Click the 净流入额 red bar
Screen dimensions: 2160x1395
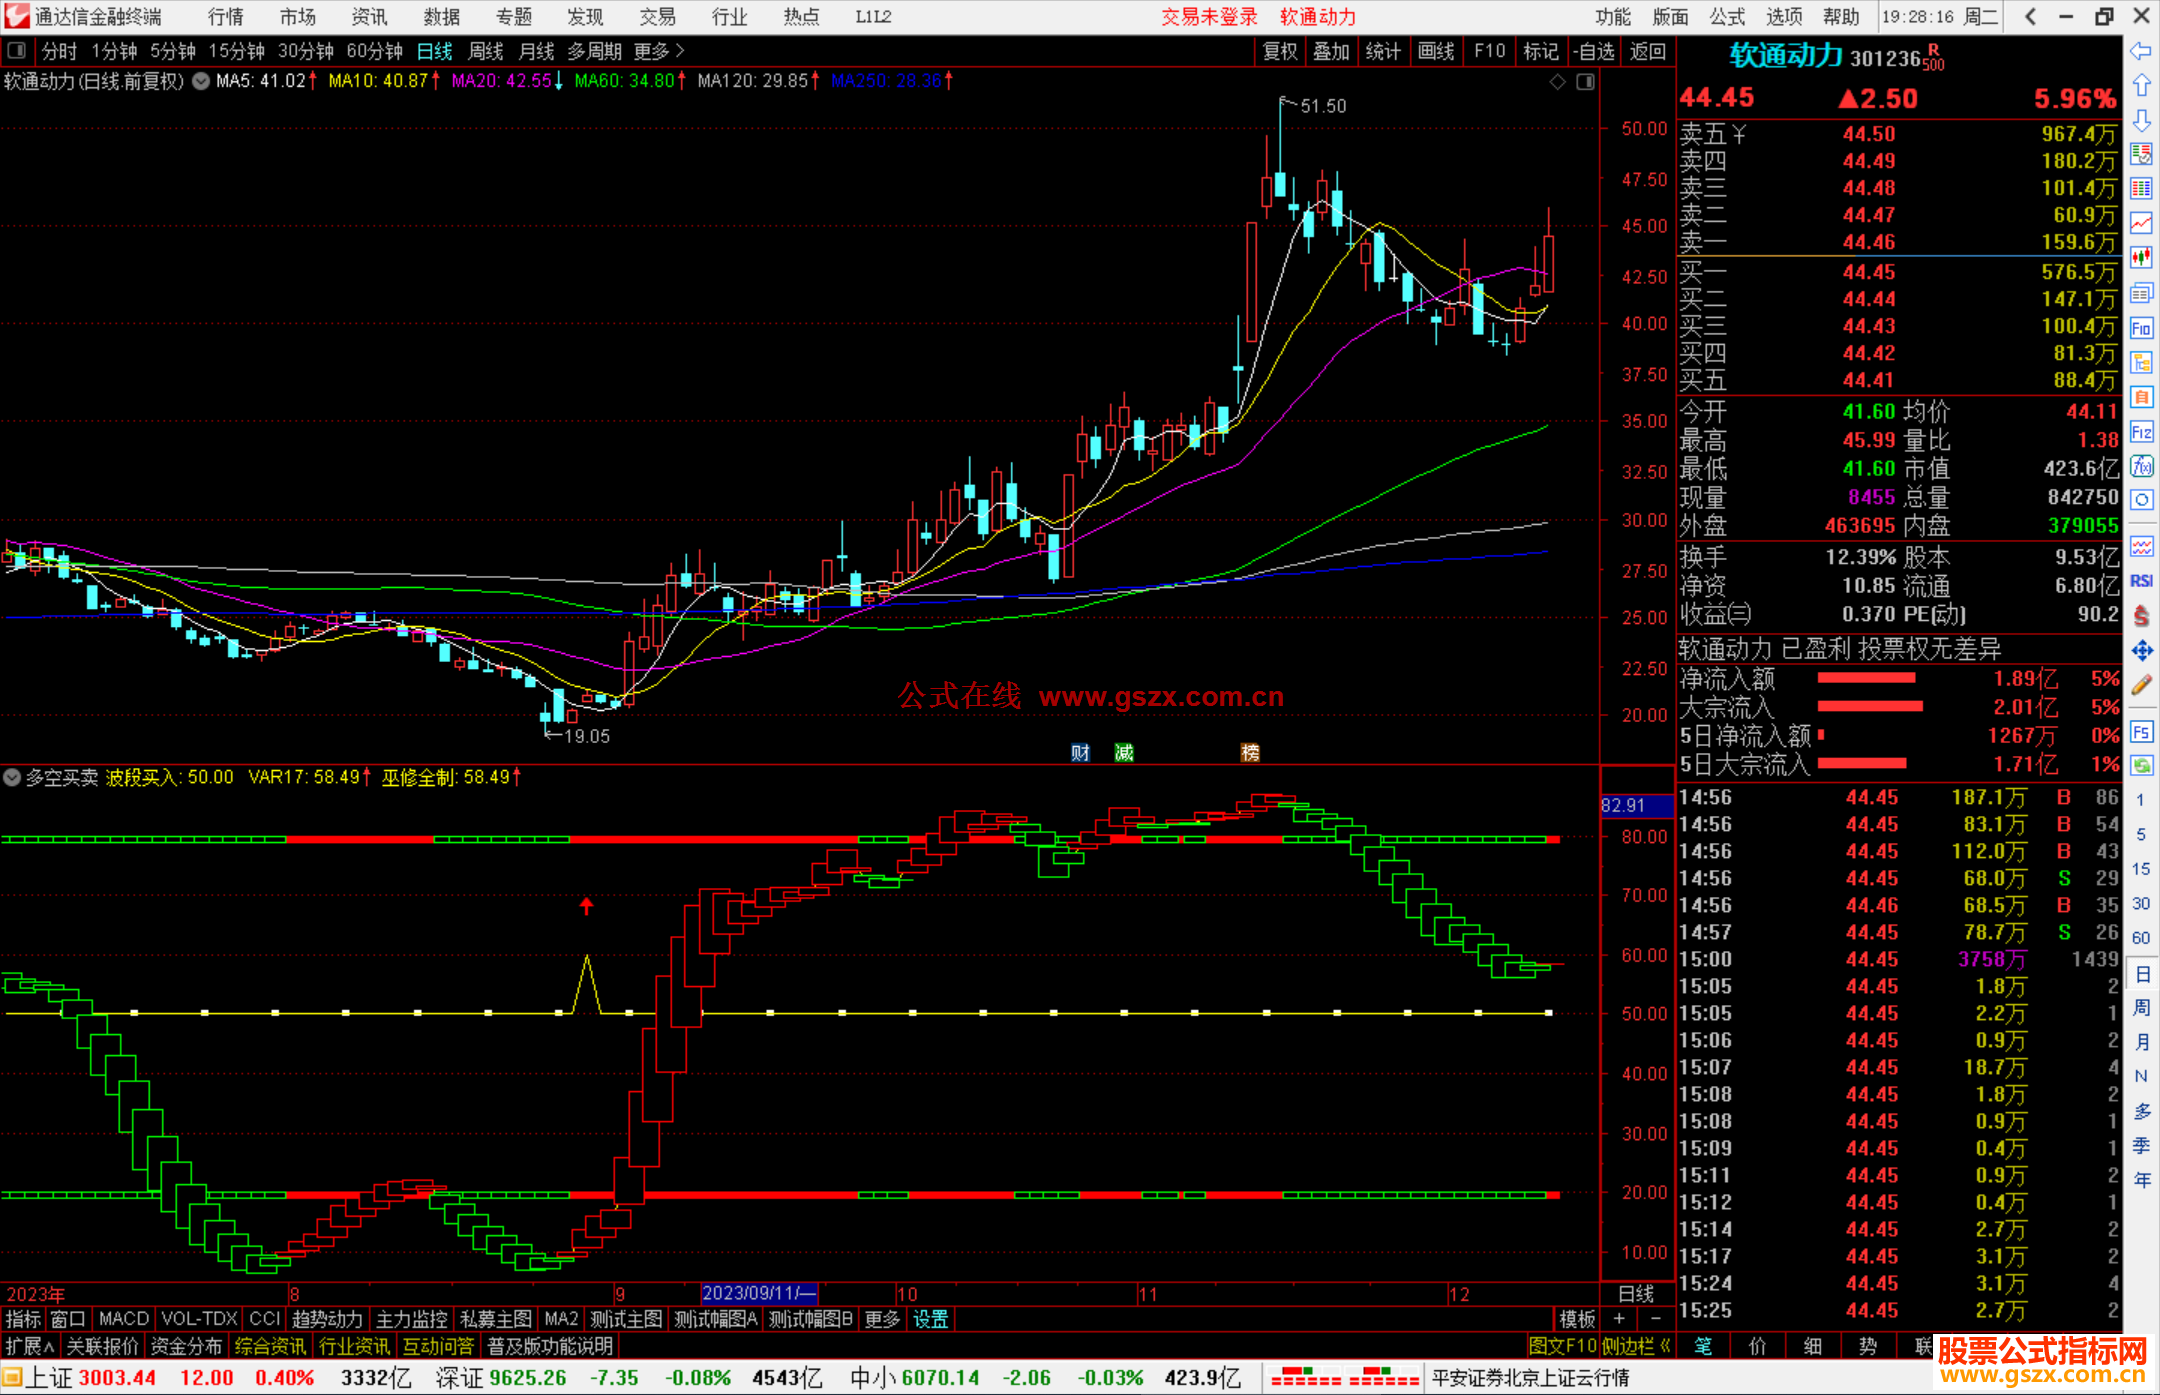[1866, 678]
